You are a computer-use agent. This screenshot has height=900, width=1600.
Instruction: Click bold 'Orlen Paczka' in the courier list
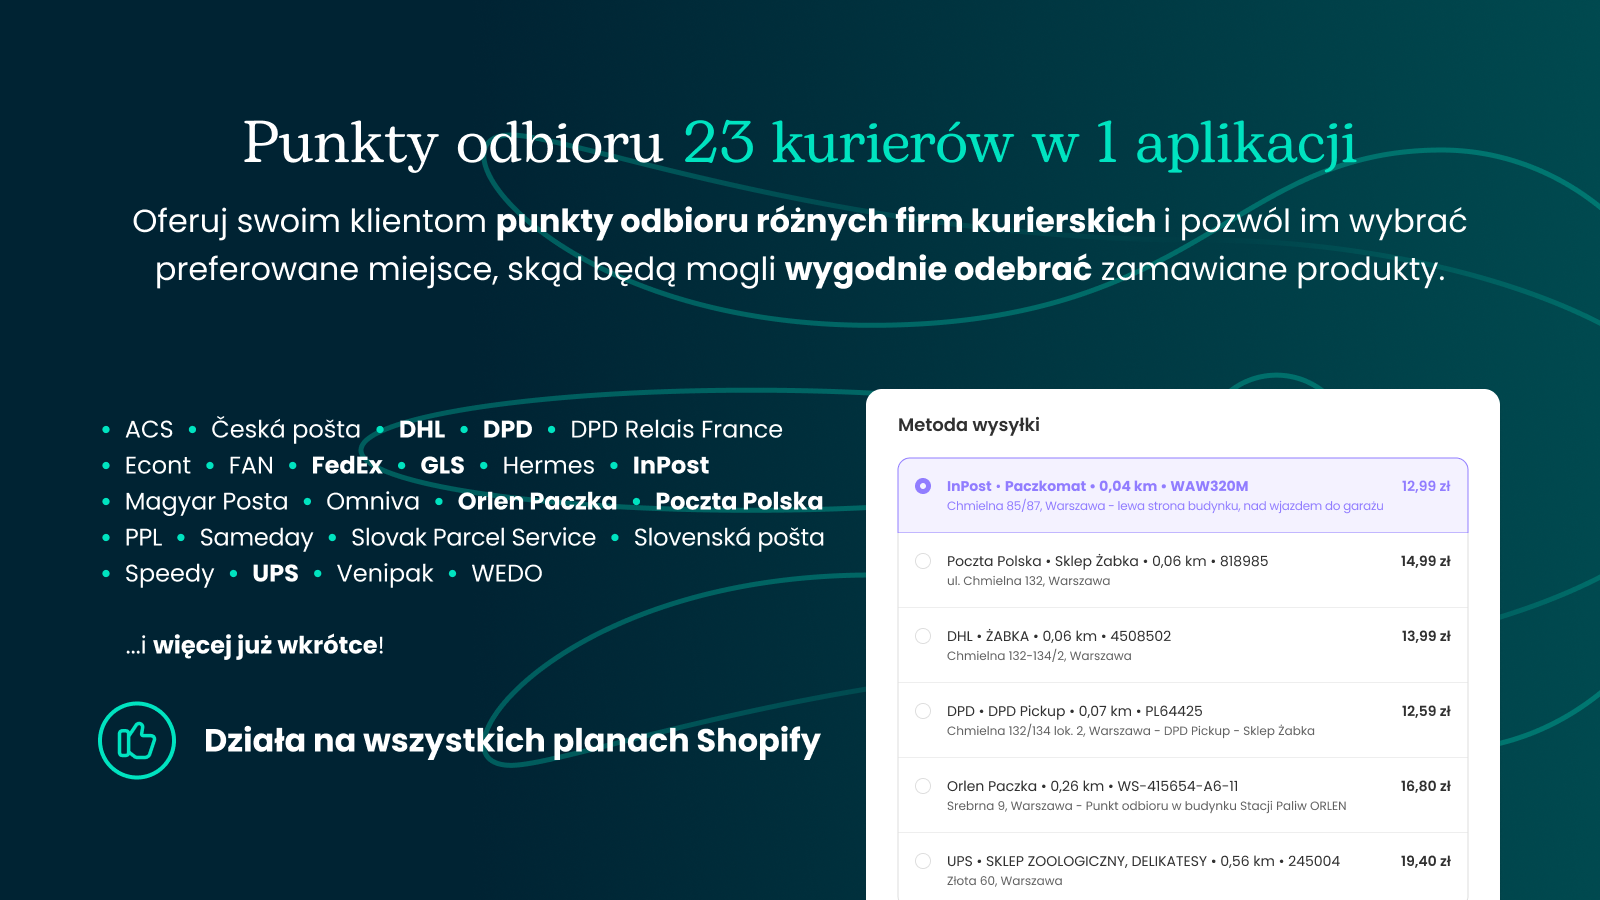[x=537, y=501]
